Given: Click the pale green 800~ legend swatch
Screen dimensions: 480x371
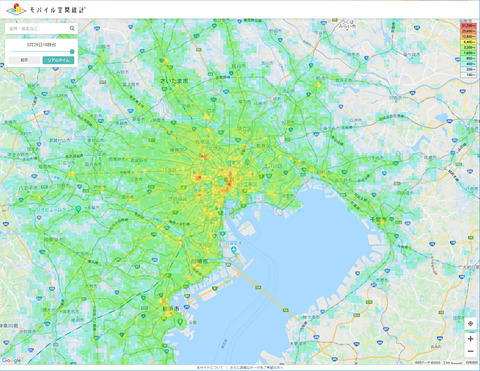Looking at the screenshot, I should tap(469, 58).
